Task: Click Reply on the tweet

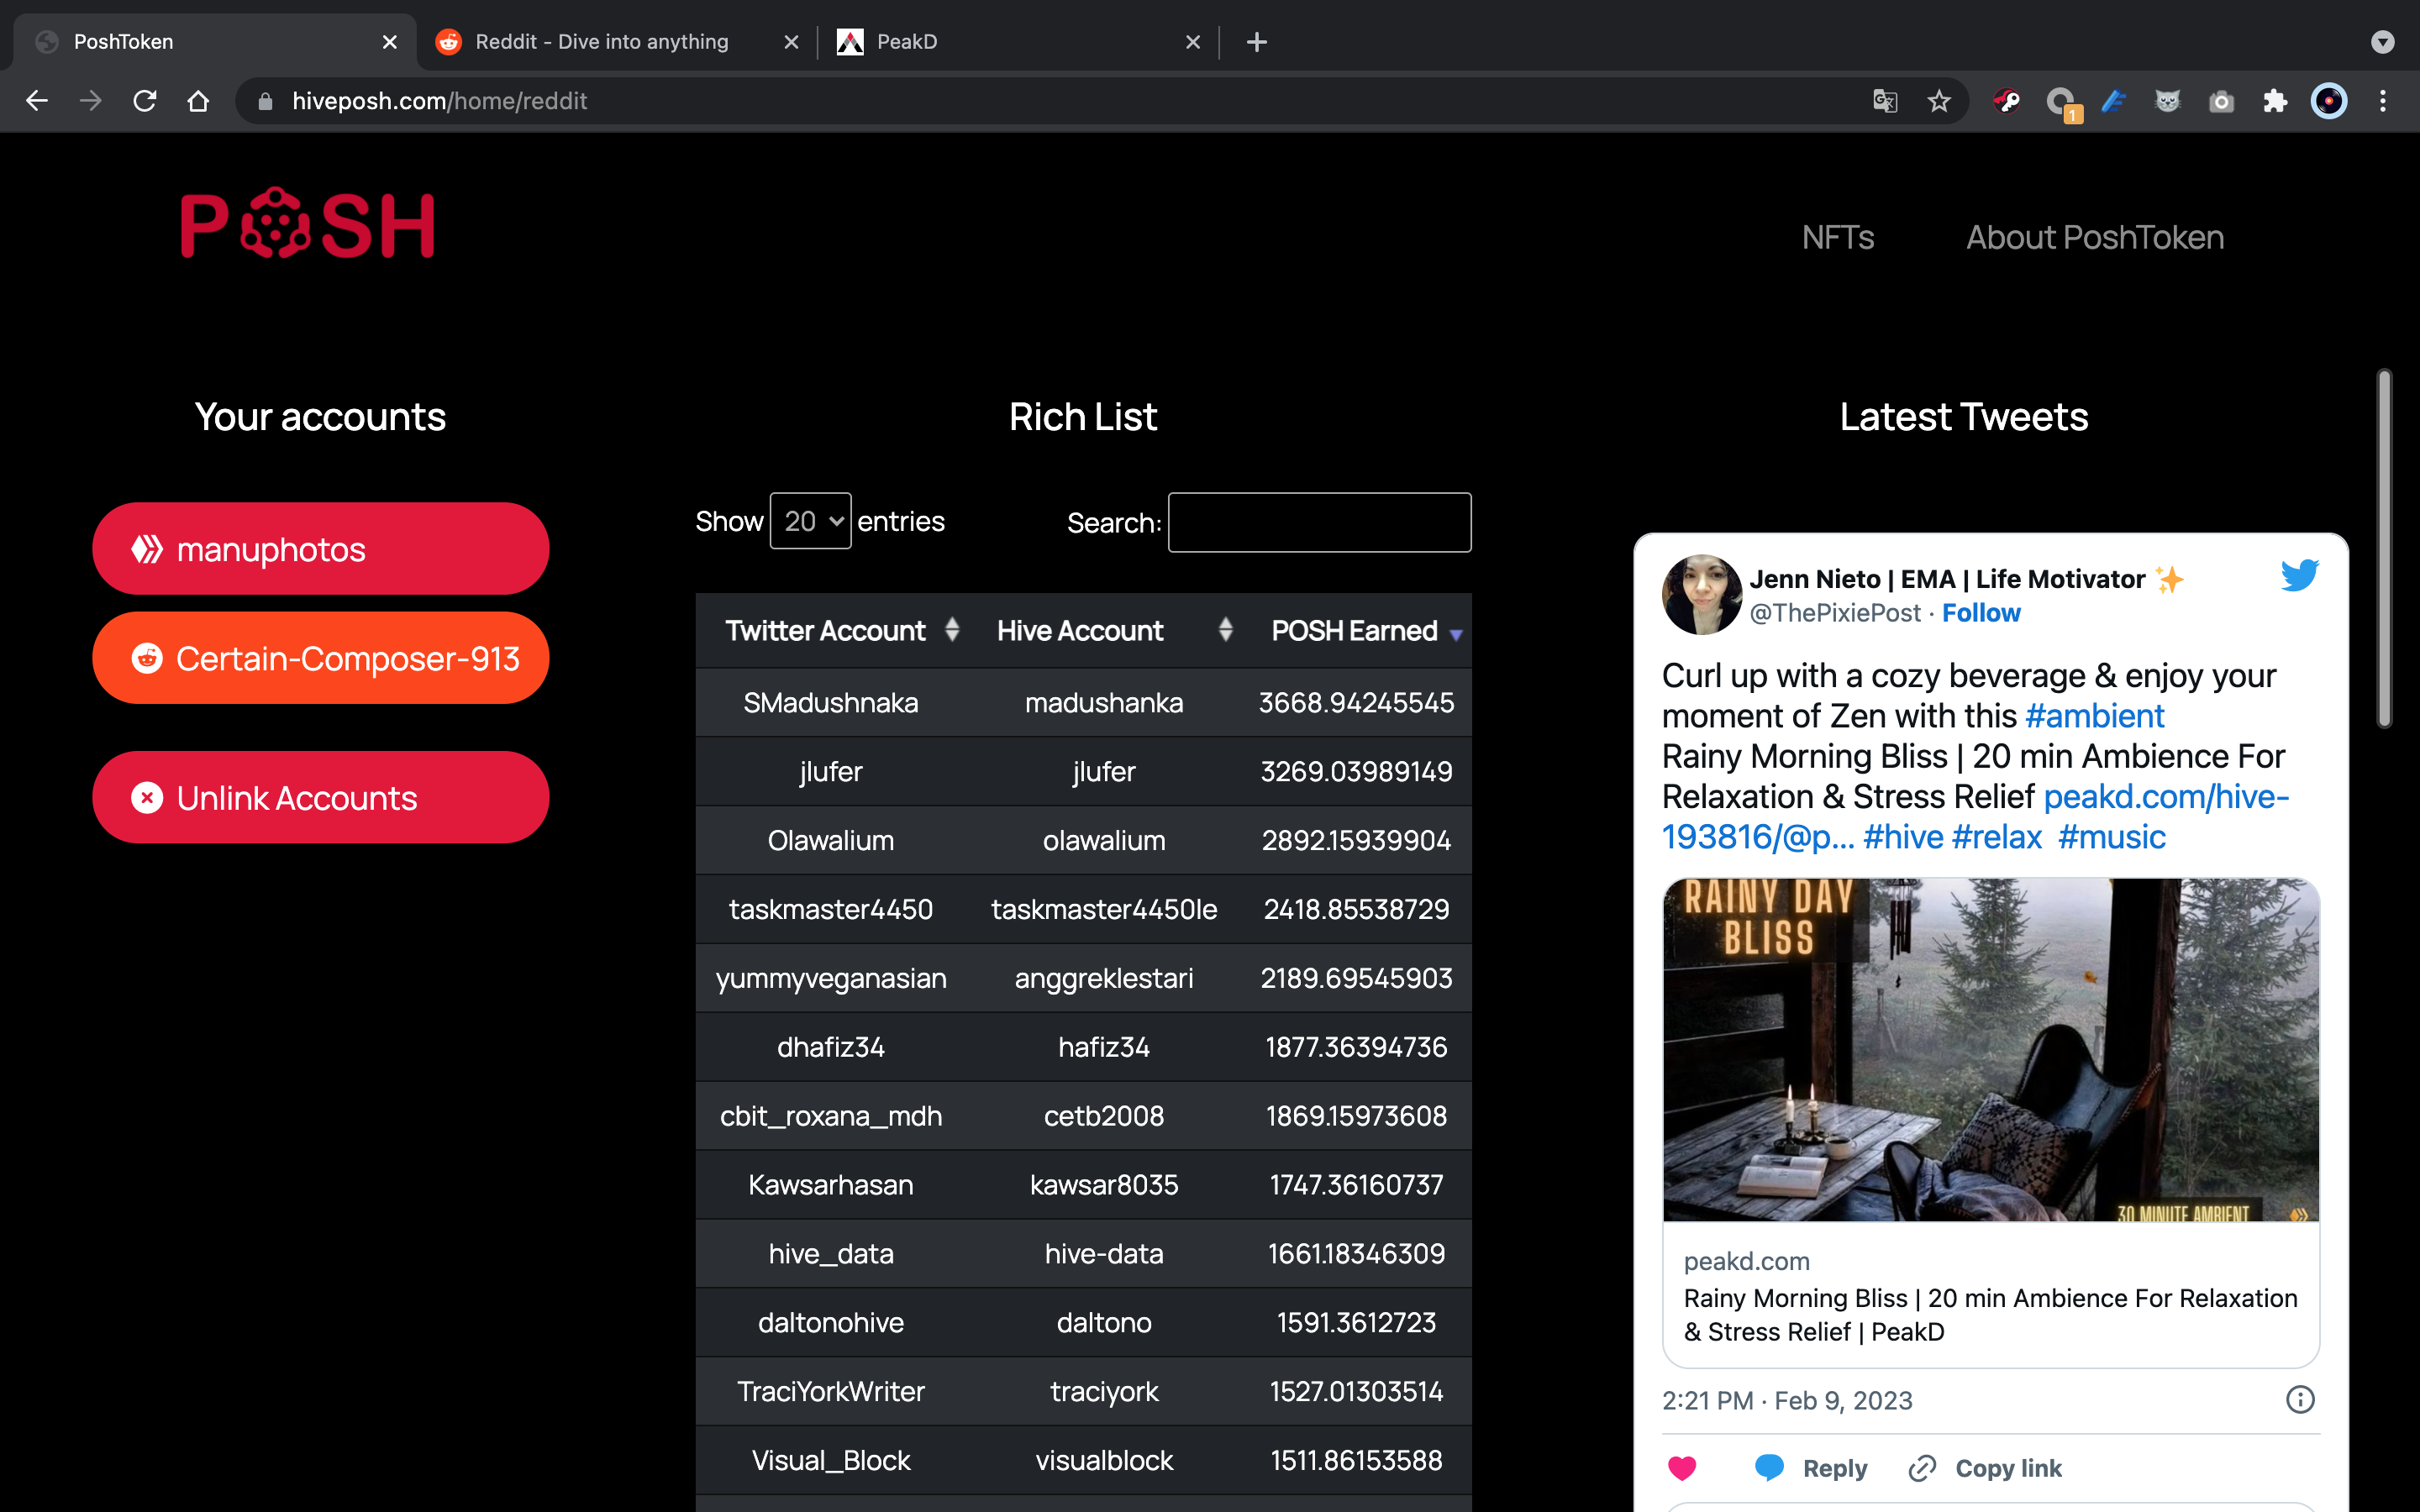Action: (x=1811, y=1468)
